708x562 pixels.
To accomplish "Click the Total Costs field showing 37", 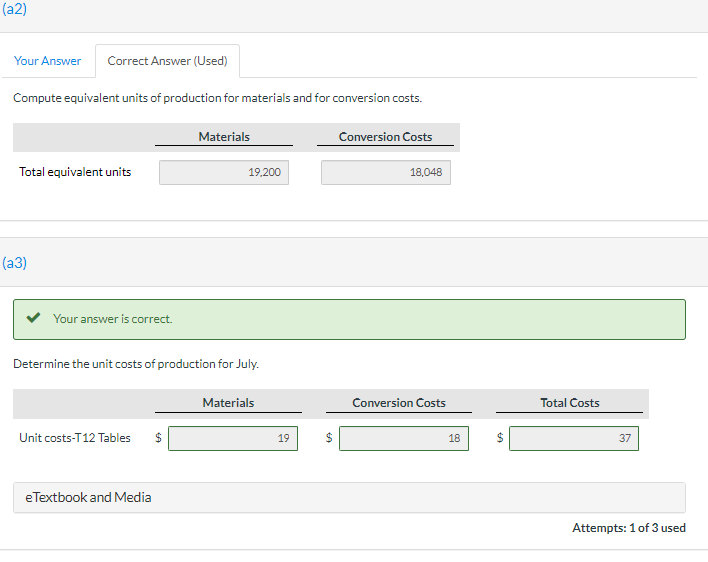I will pyautogui.click(x=573, y=438).
